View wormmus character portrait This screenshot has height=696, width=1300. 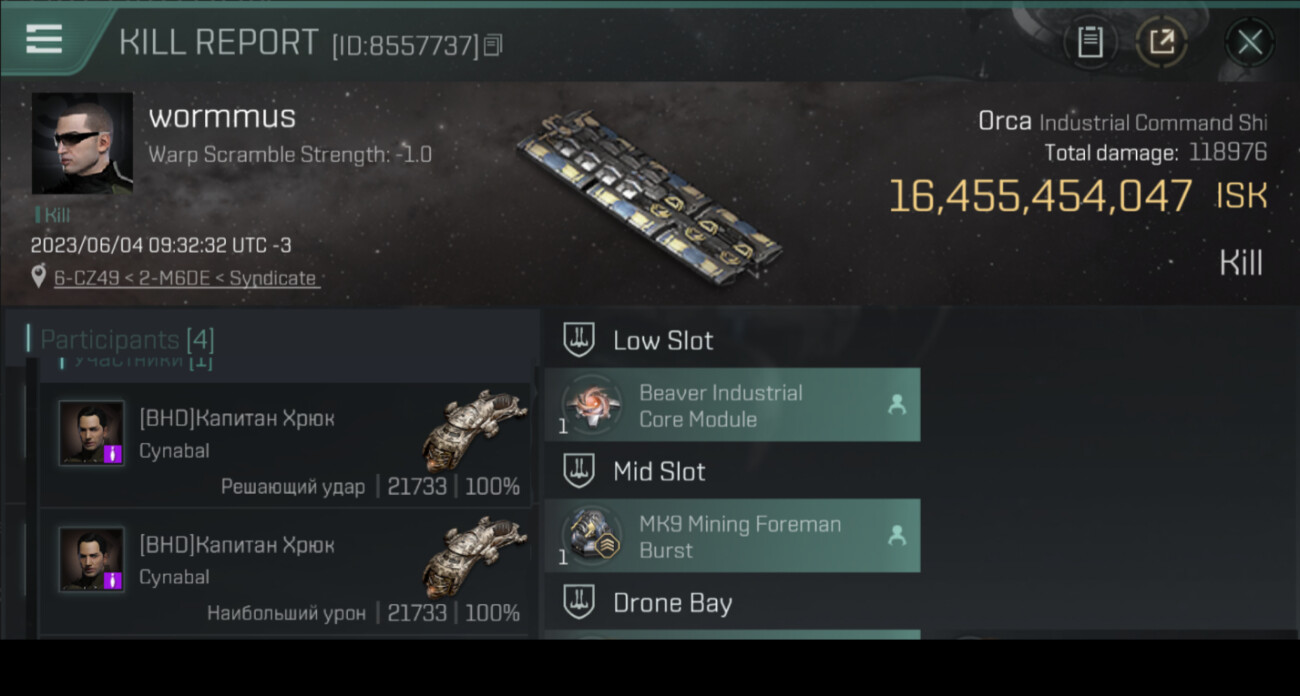click(82, 143)
